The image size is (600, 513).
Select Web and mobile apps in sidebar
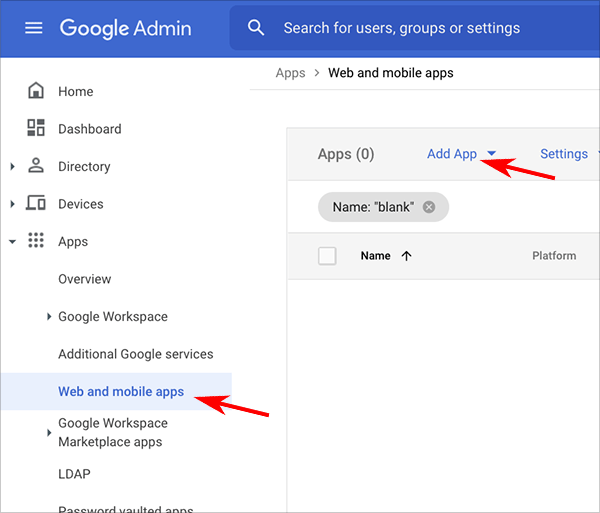[121, 392]
